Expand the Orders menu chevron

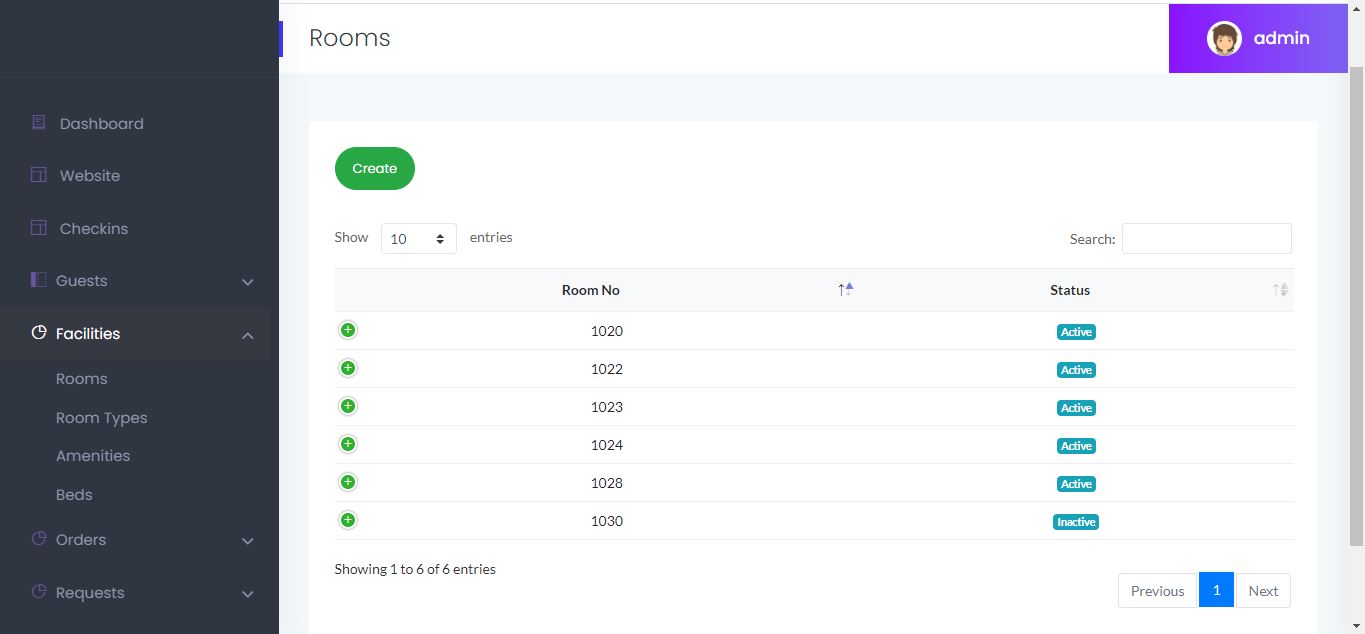point(248,541)
